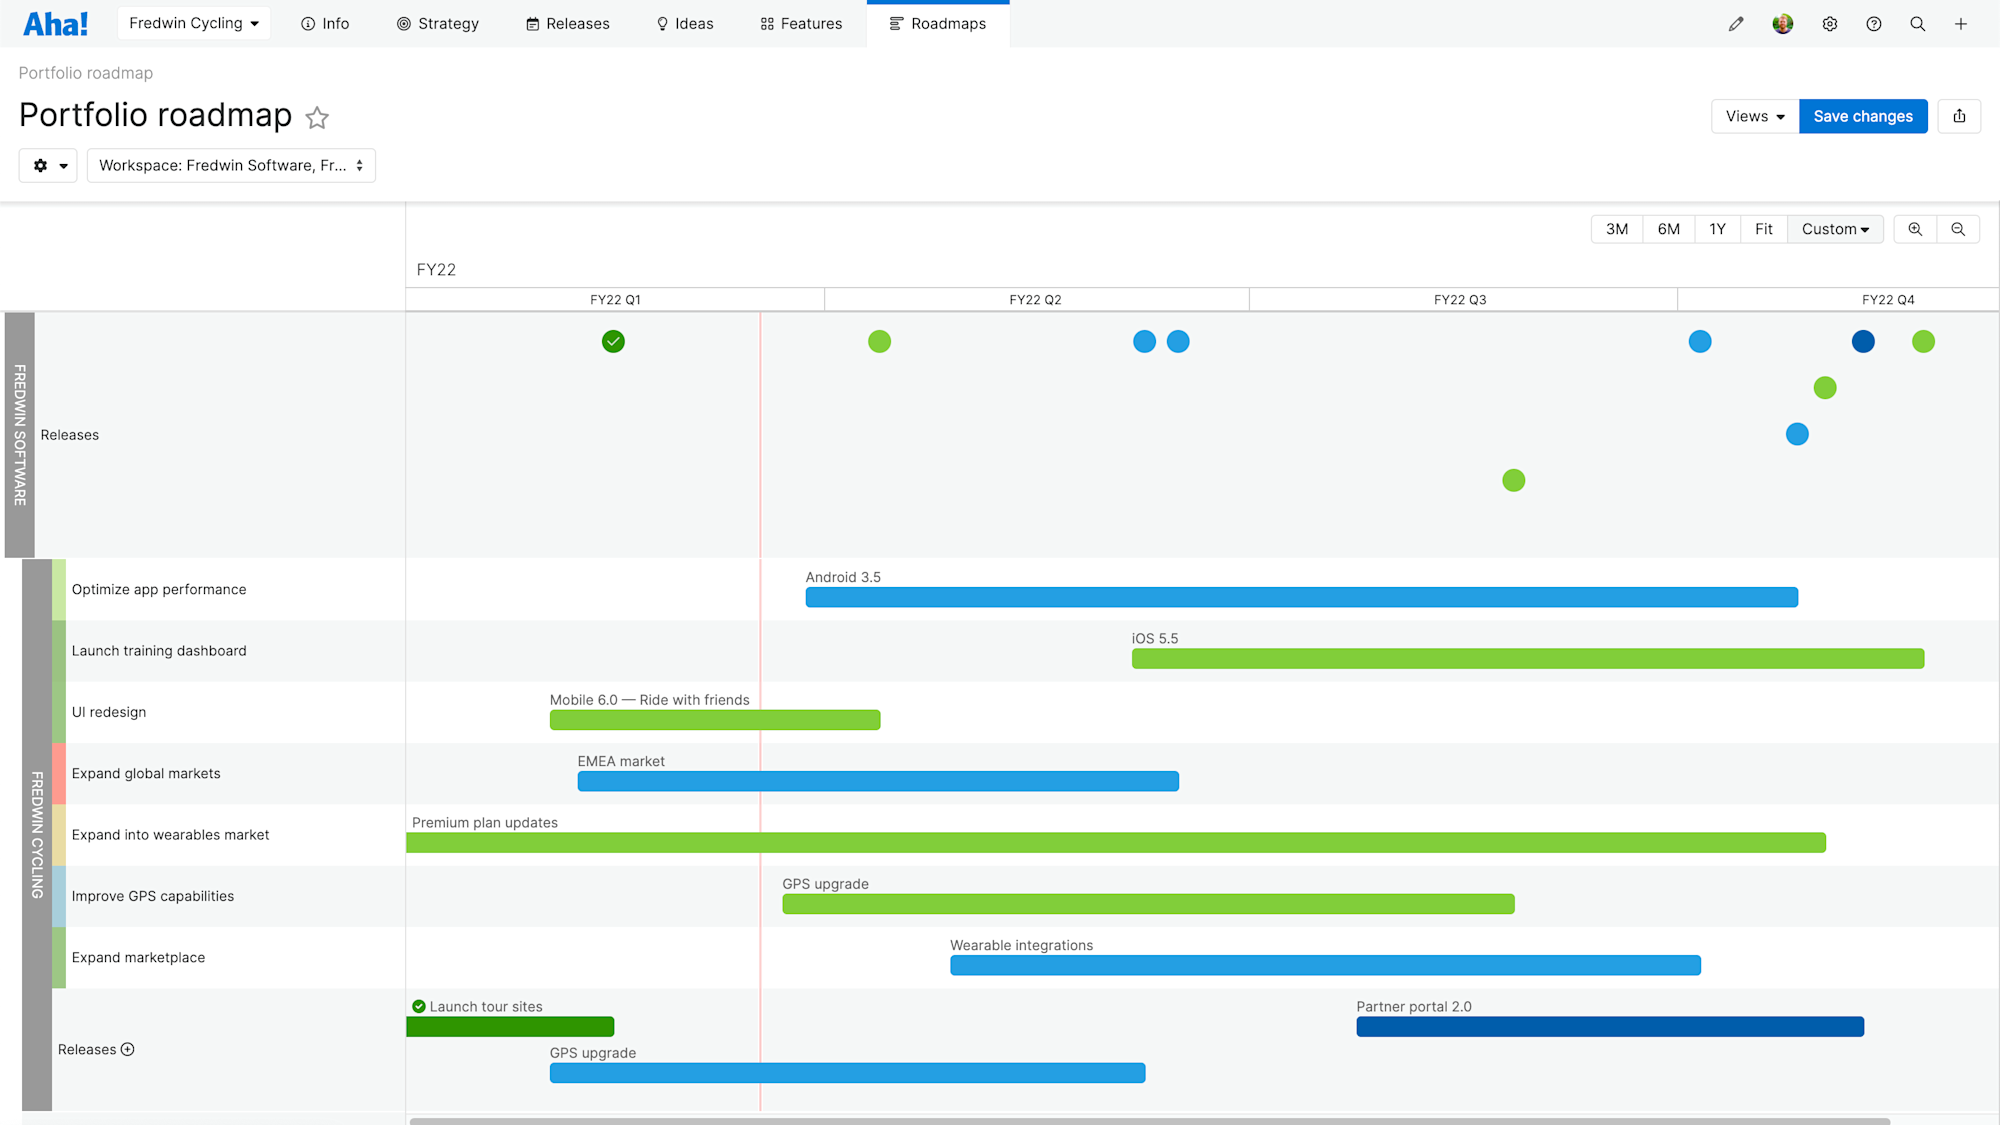
Task: Open the help question mark icon
Action: (1874, 23)
